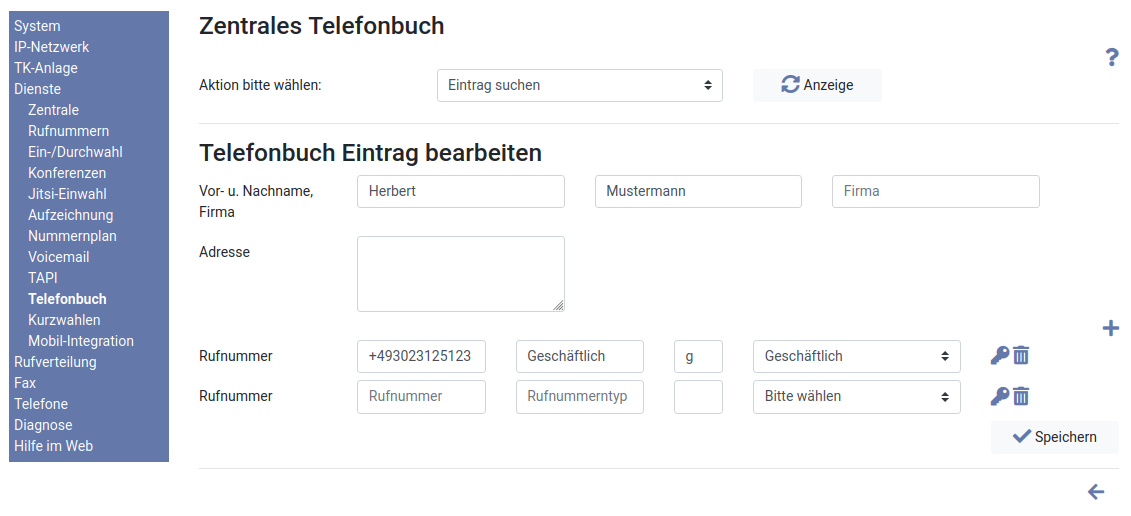Click key icon in first Rufnummer row

point(999,355)
